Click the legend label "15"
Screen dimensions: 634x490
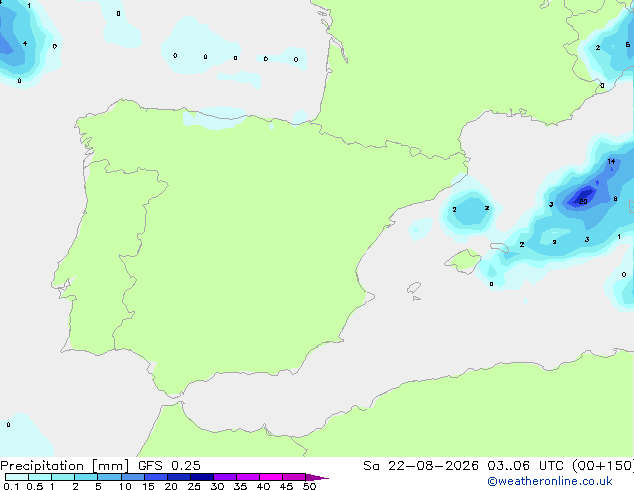(148, 486)
